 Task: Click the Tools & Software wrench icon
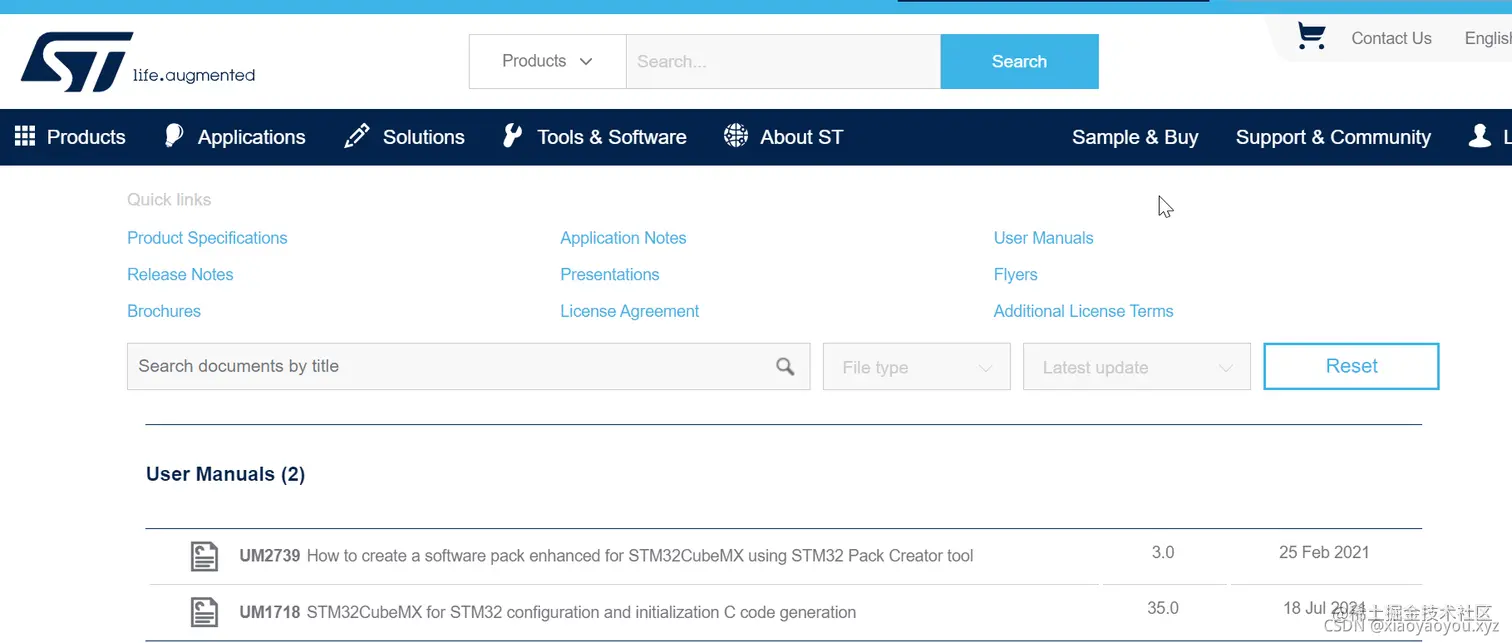512,136
